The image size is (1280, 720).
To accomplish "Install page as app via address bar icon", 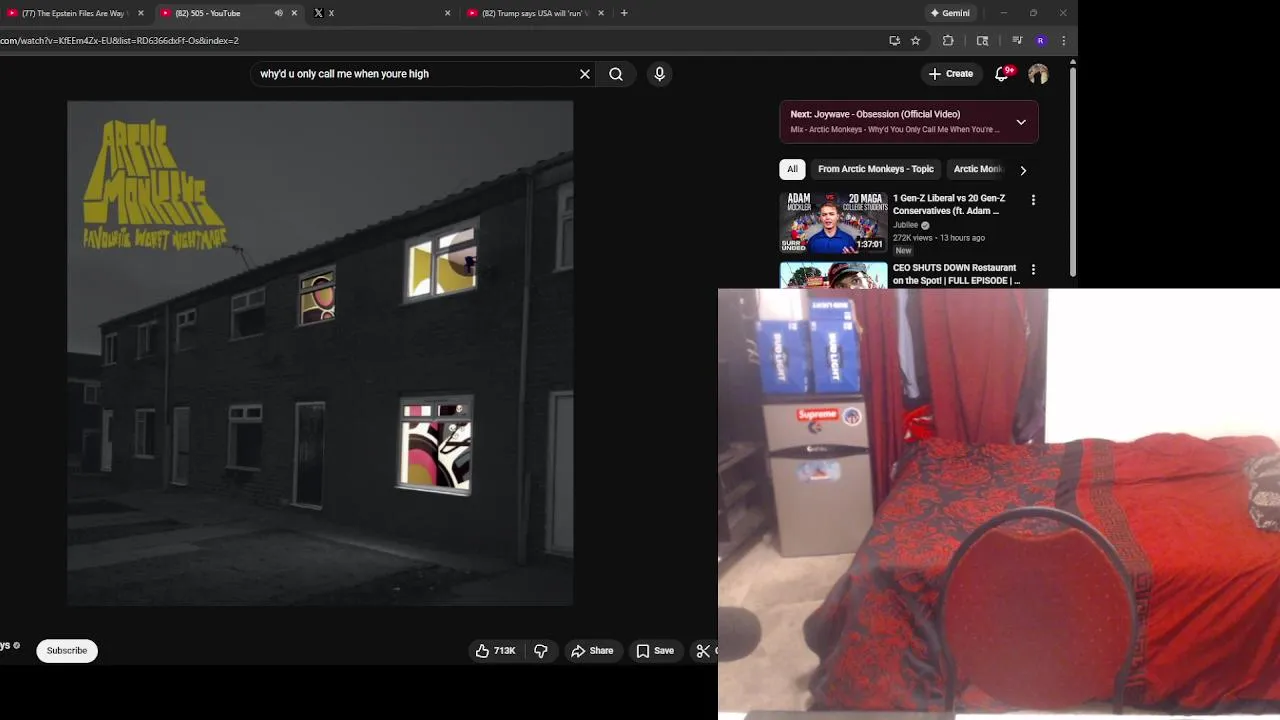I will point(894,41).
